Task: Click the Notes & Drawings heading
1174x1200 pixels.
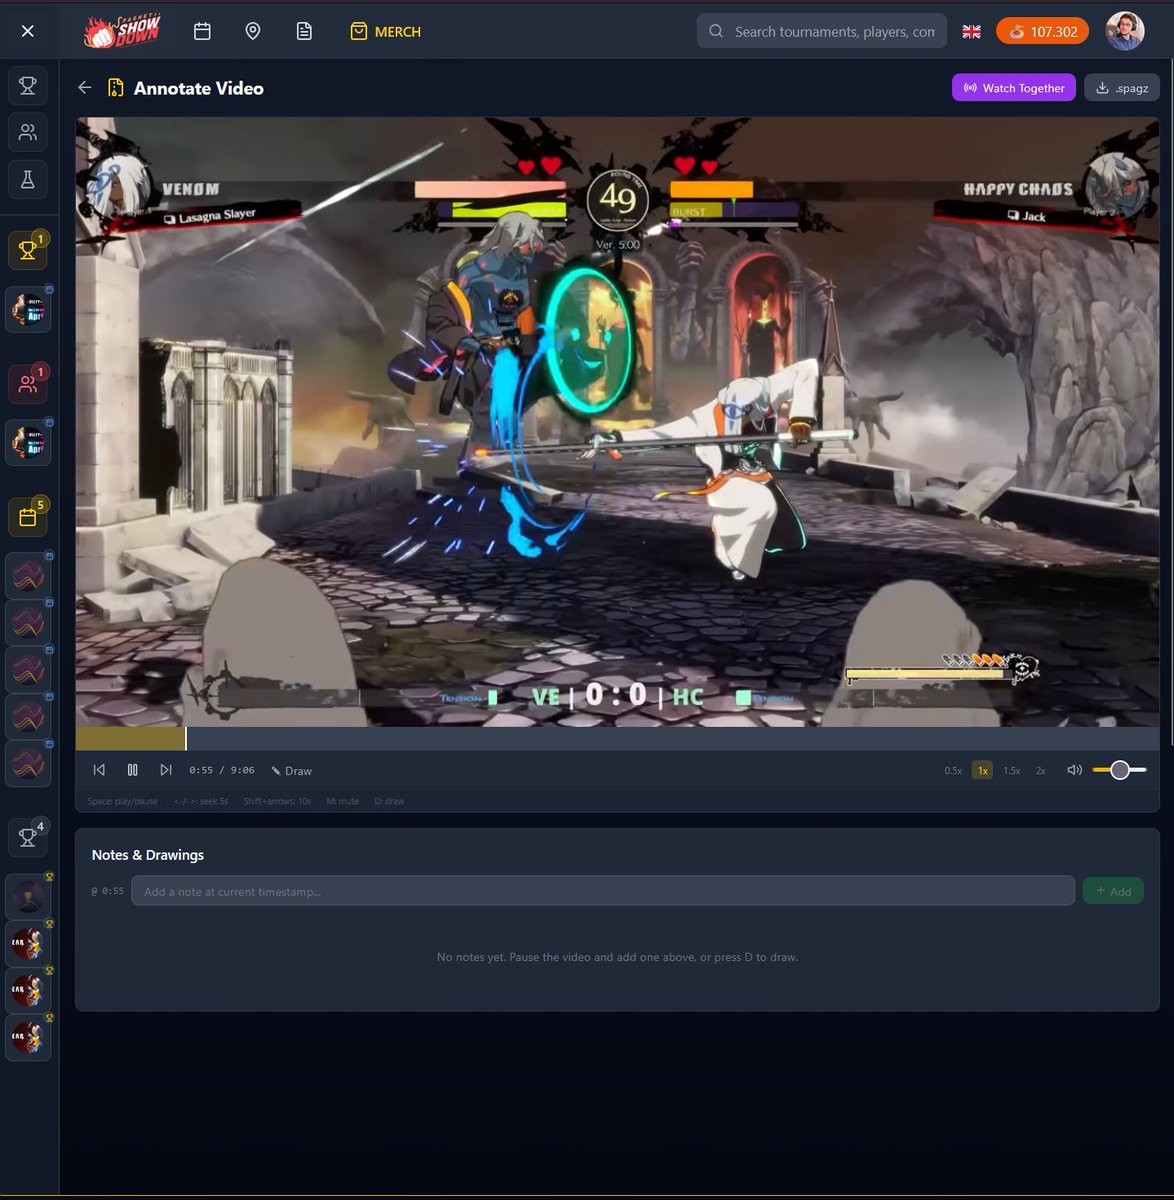Action: tap(148, 855)
